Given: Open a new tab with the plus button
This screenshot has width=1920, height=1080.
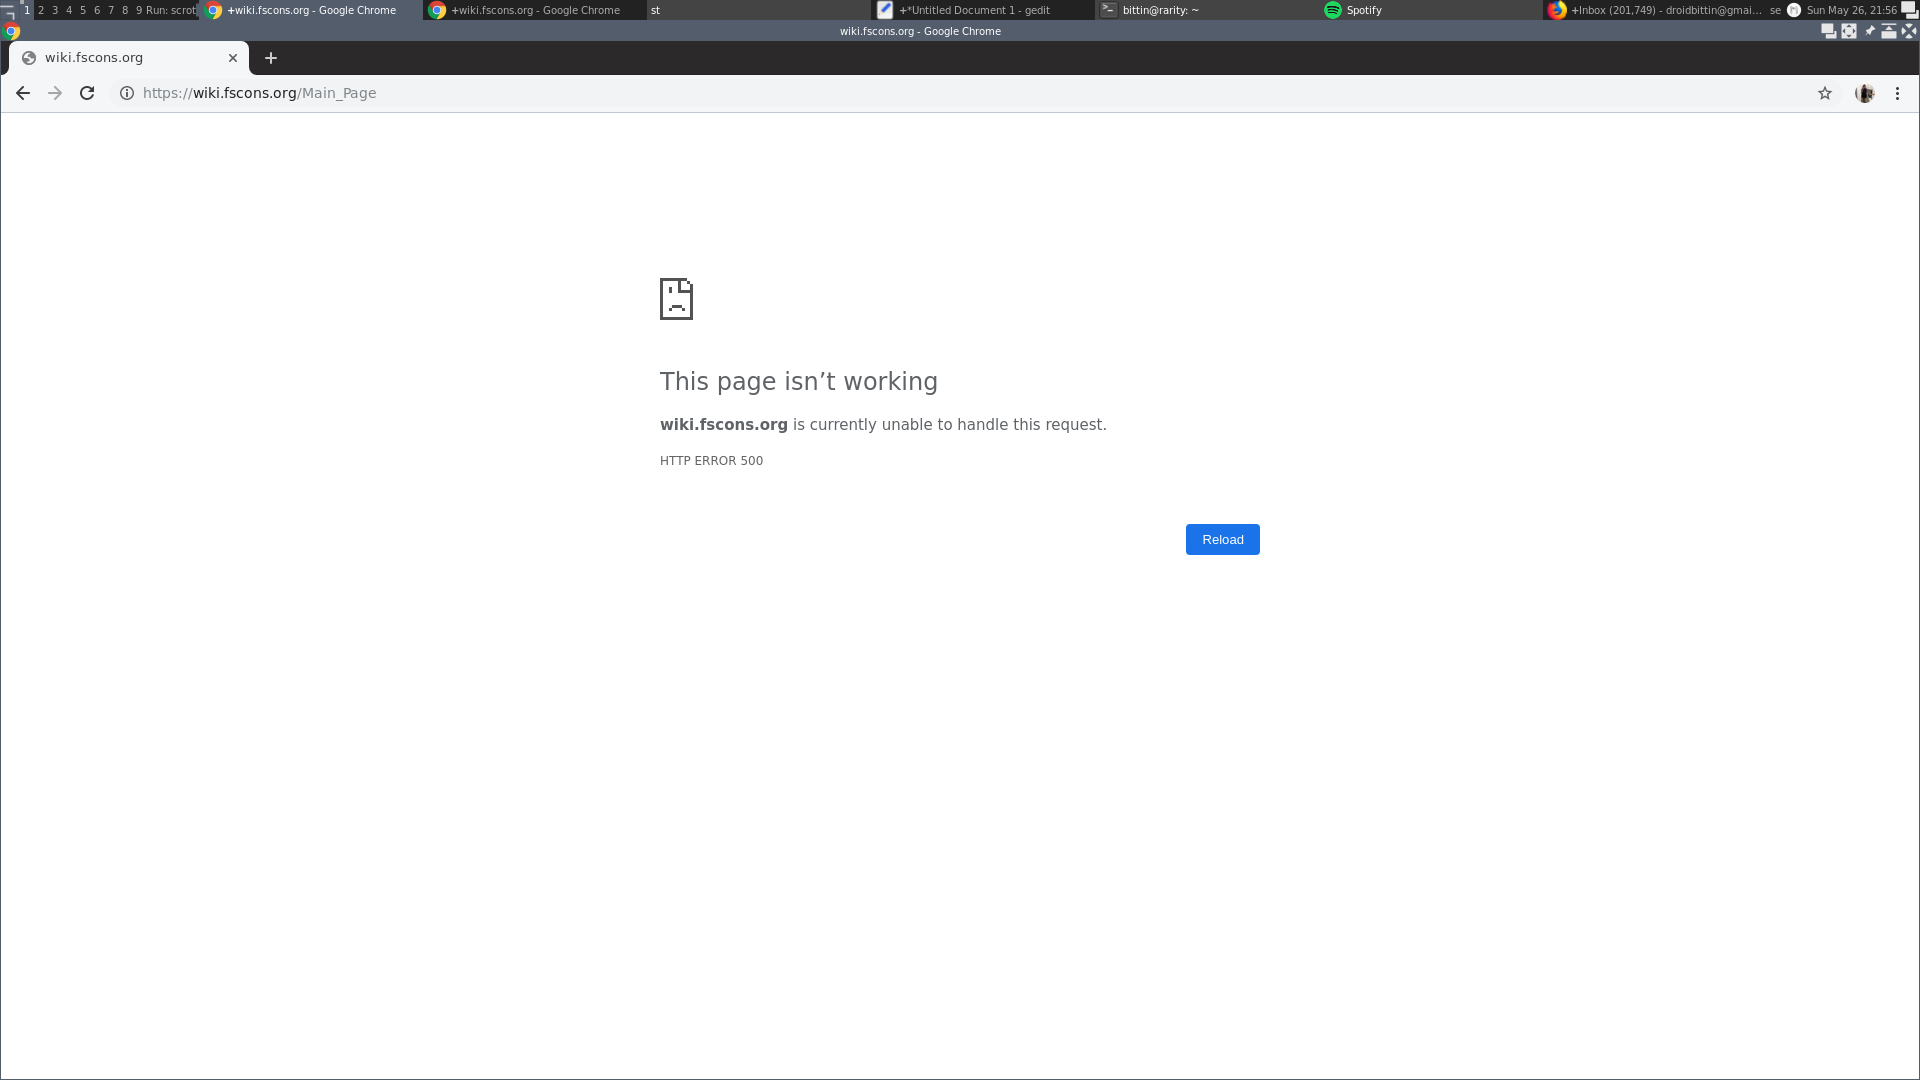Looking at the screenshot, I should [271, 58].
